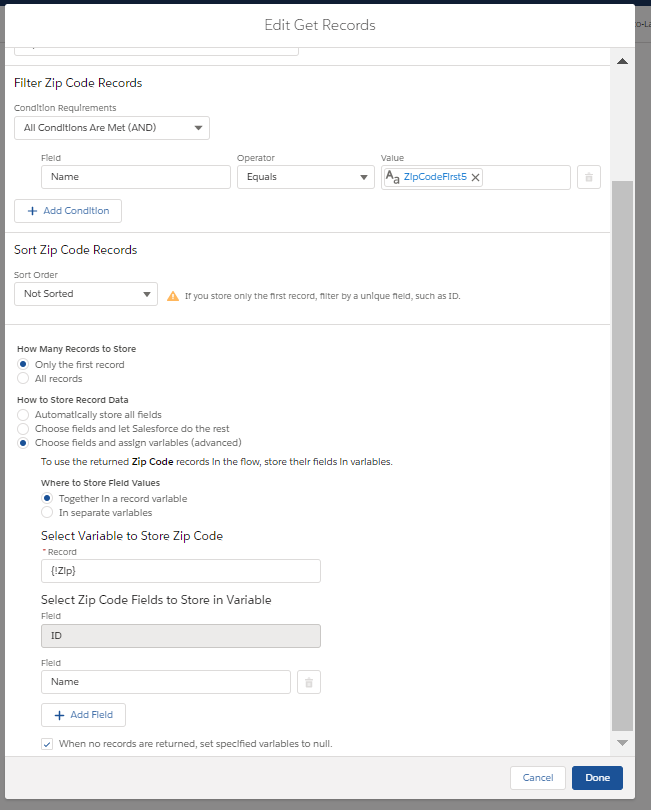Viewport: 651px width, 810px height.
Task: Click the Record variable {!Zip} input
Action: pos(180,571)
